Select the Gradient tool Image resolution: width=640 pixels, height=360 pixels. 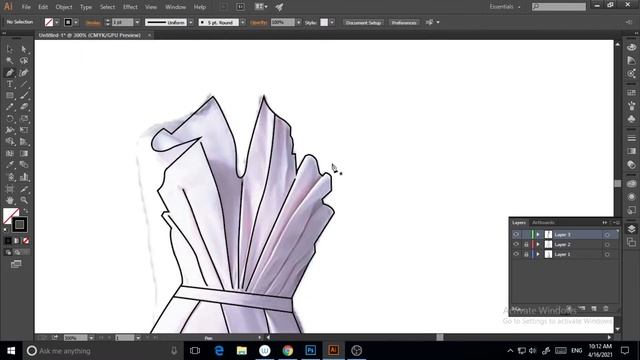click(x=24, y=153)
